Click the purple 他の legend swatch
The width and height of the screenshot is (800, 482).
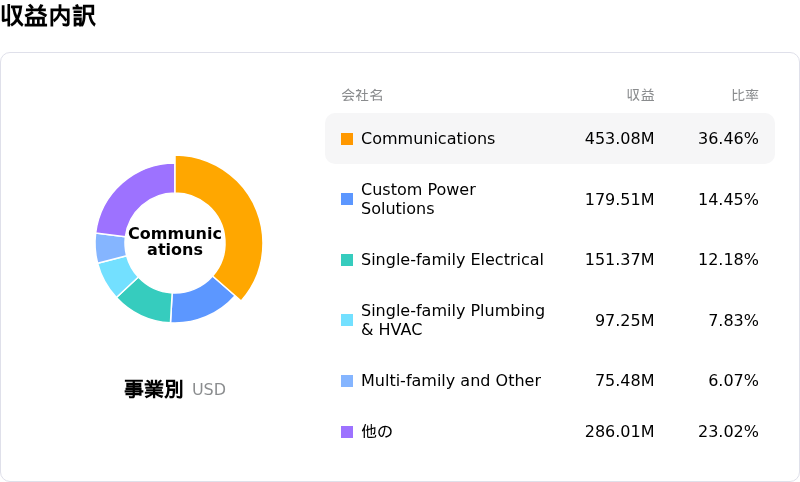[x=347, y=432]
